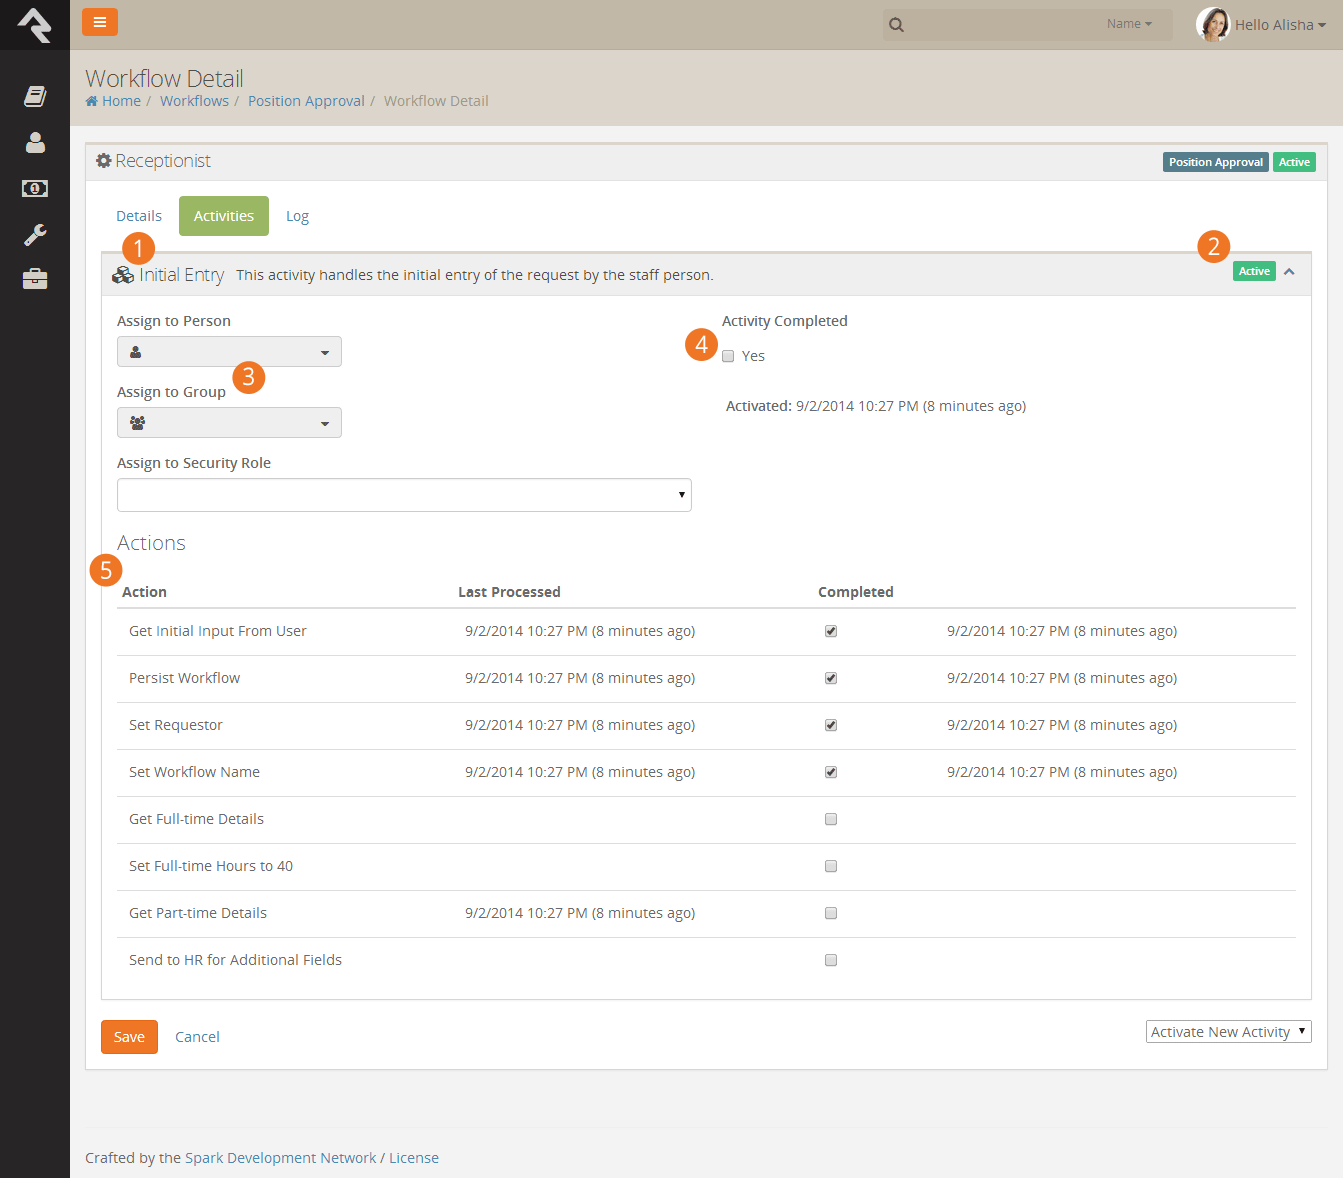Image resolution: width=1343 pixels, height=1178 pixels.
Task: Click the Set Workflow Name action text
Action: coord(194,772)
